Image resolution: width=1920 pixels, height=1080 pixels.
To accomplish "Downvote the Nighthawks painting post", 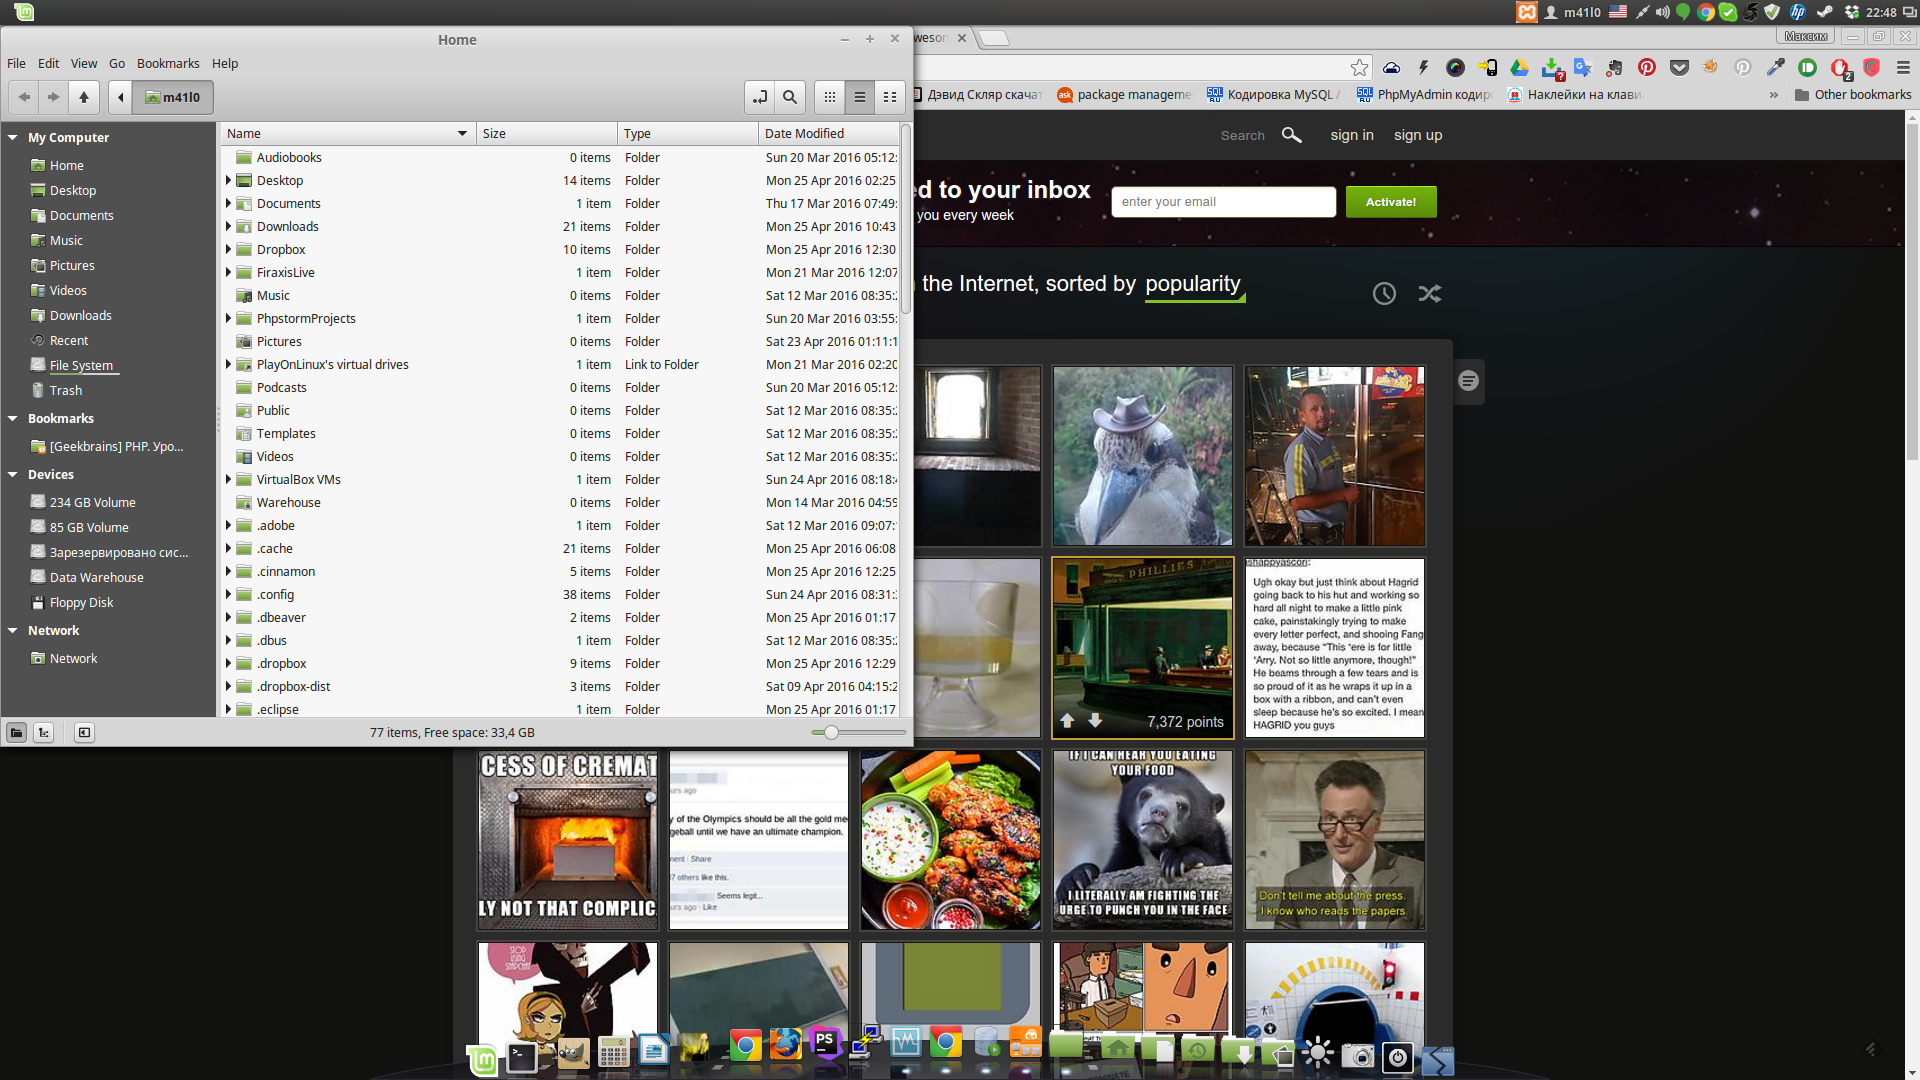I will coord(1095,721).
